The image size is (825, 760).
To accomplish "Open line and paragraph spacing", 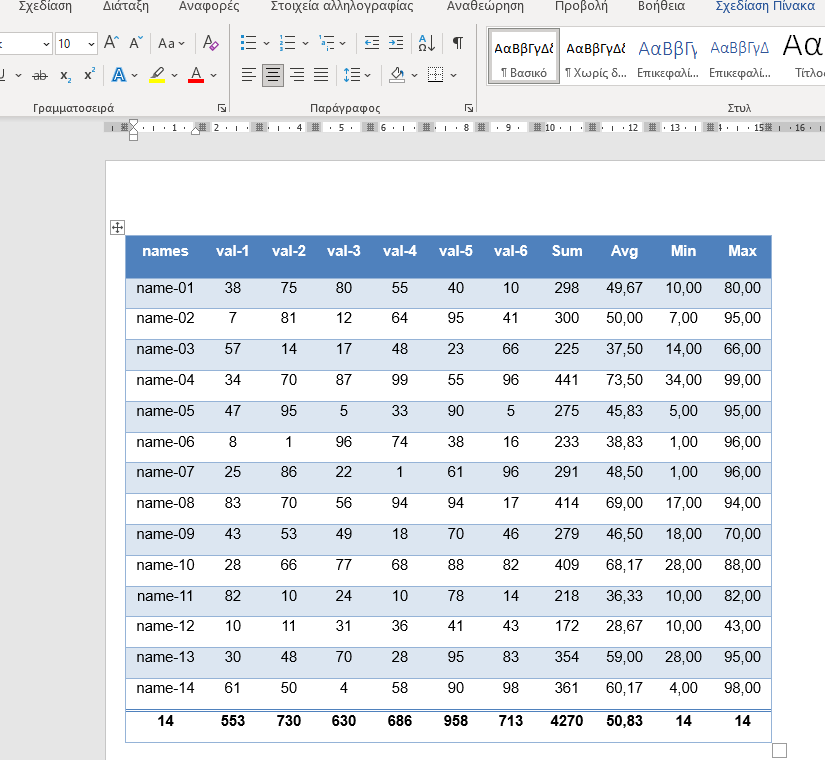I will click(352, 75).
